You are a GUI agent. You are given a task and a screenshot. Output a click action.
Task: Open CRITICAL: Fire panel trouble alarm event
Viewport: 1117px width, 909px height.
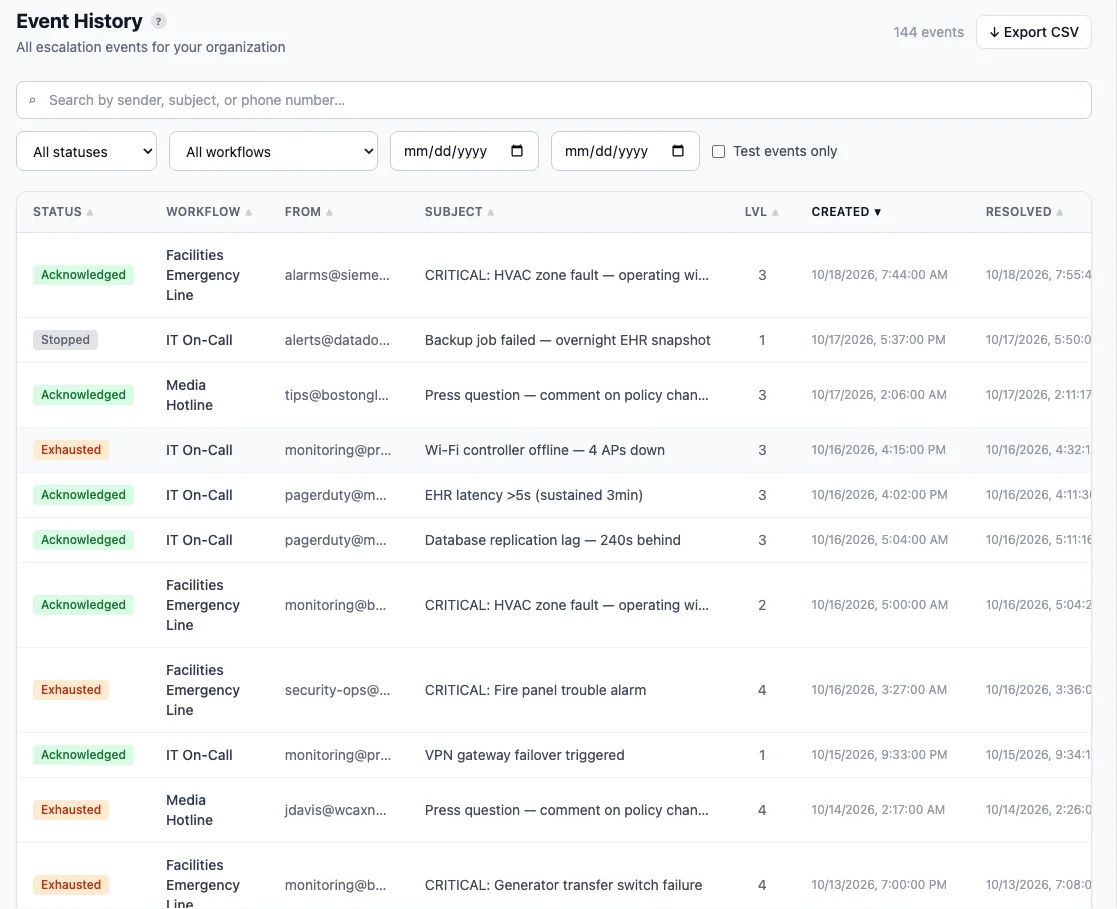click(536, 690)
